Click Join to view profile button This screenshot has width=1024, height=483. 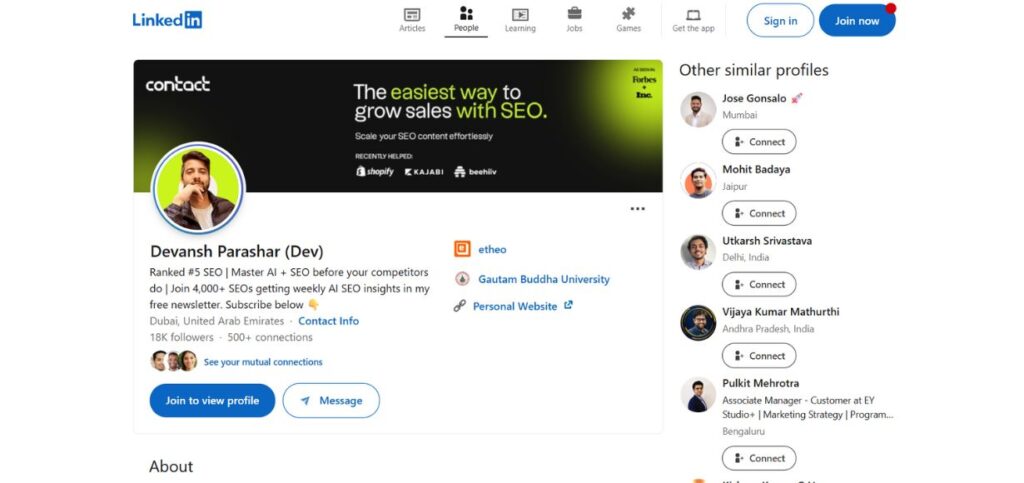pos(212,401)
